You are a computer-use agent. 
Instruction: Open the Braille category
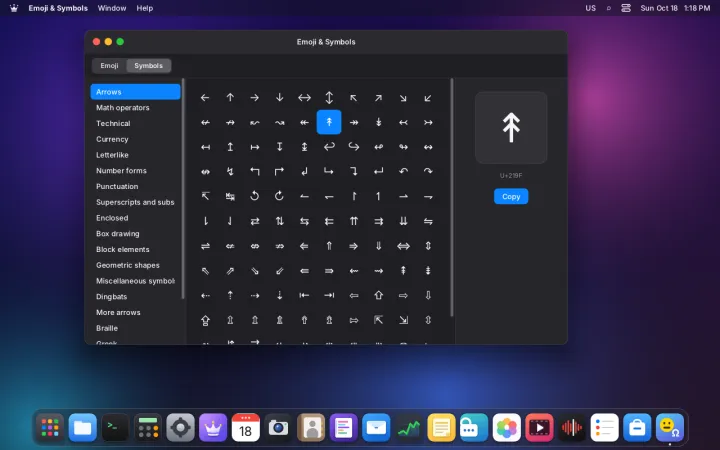pos(135,328)
